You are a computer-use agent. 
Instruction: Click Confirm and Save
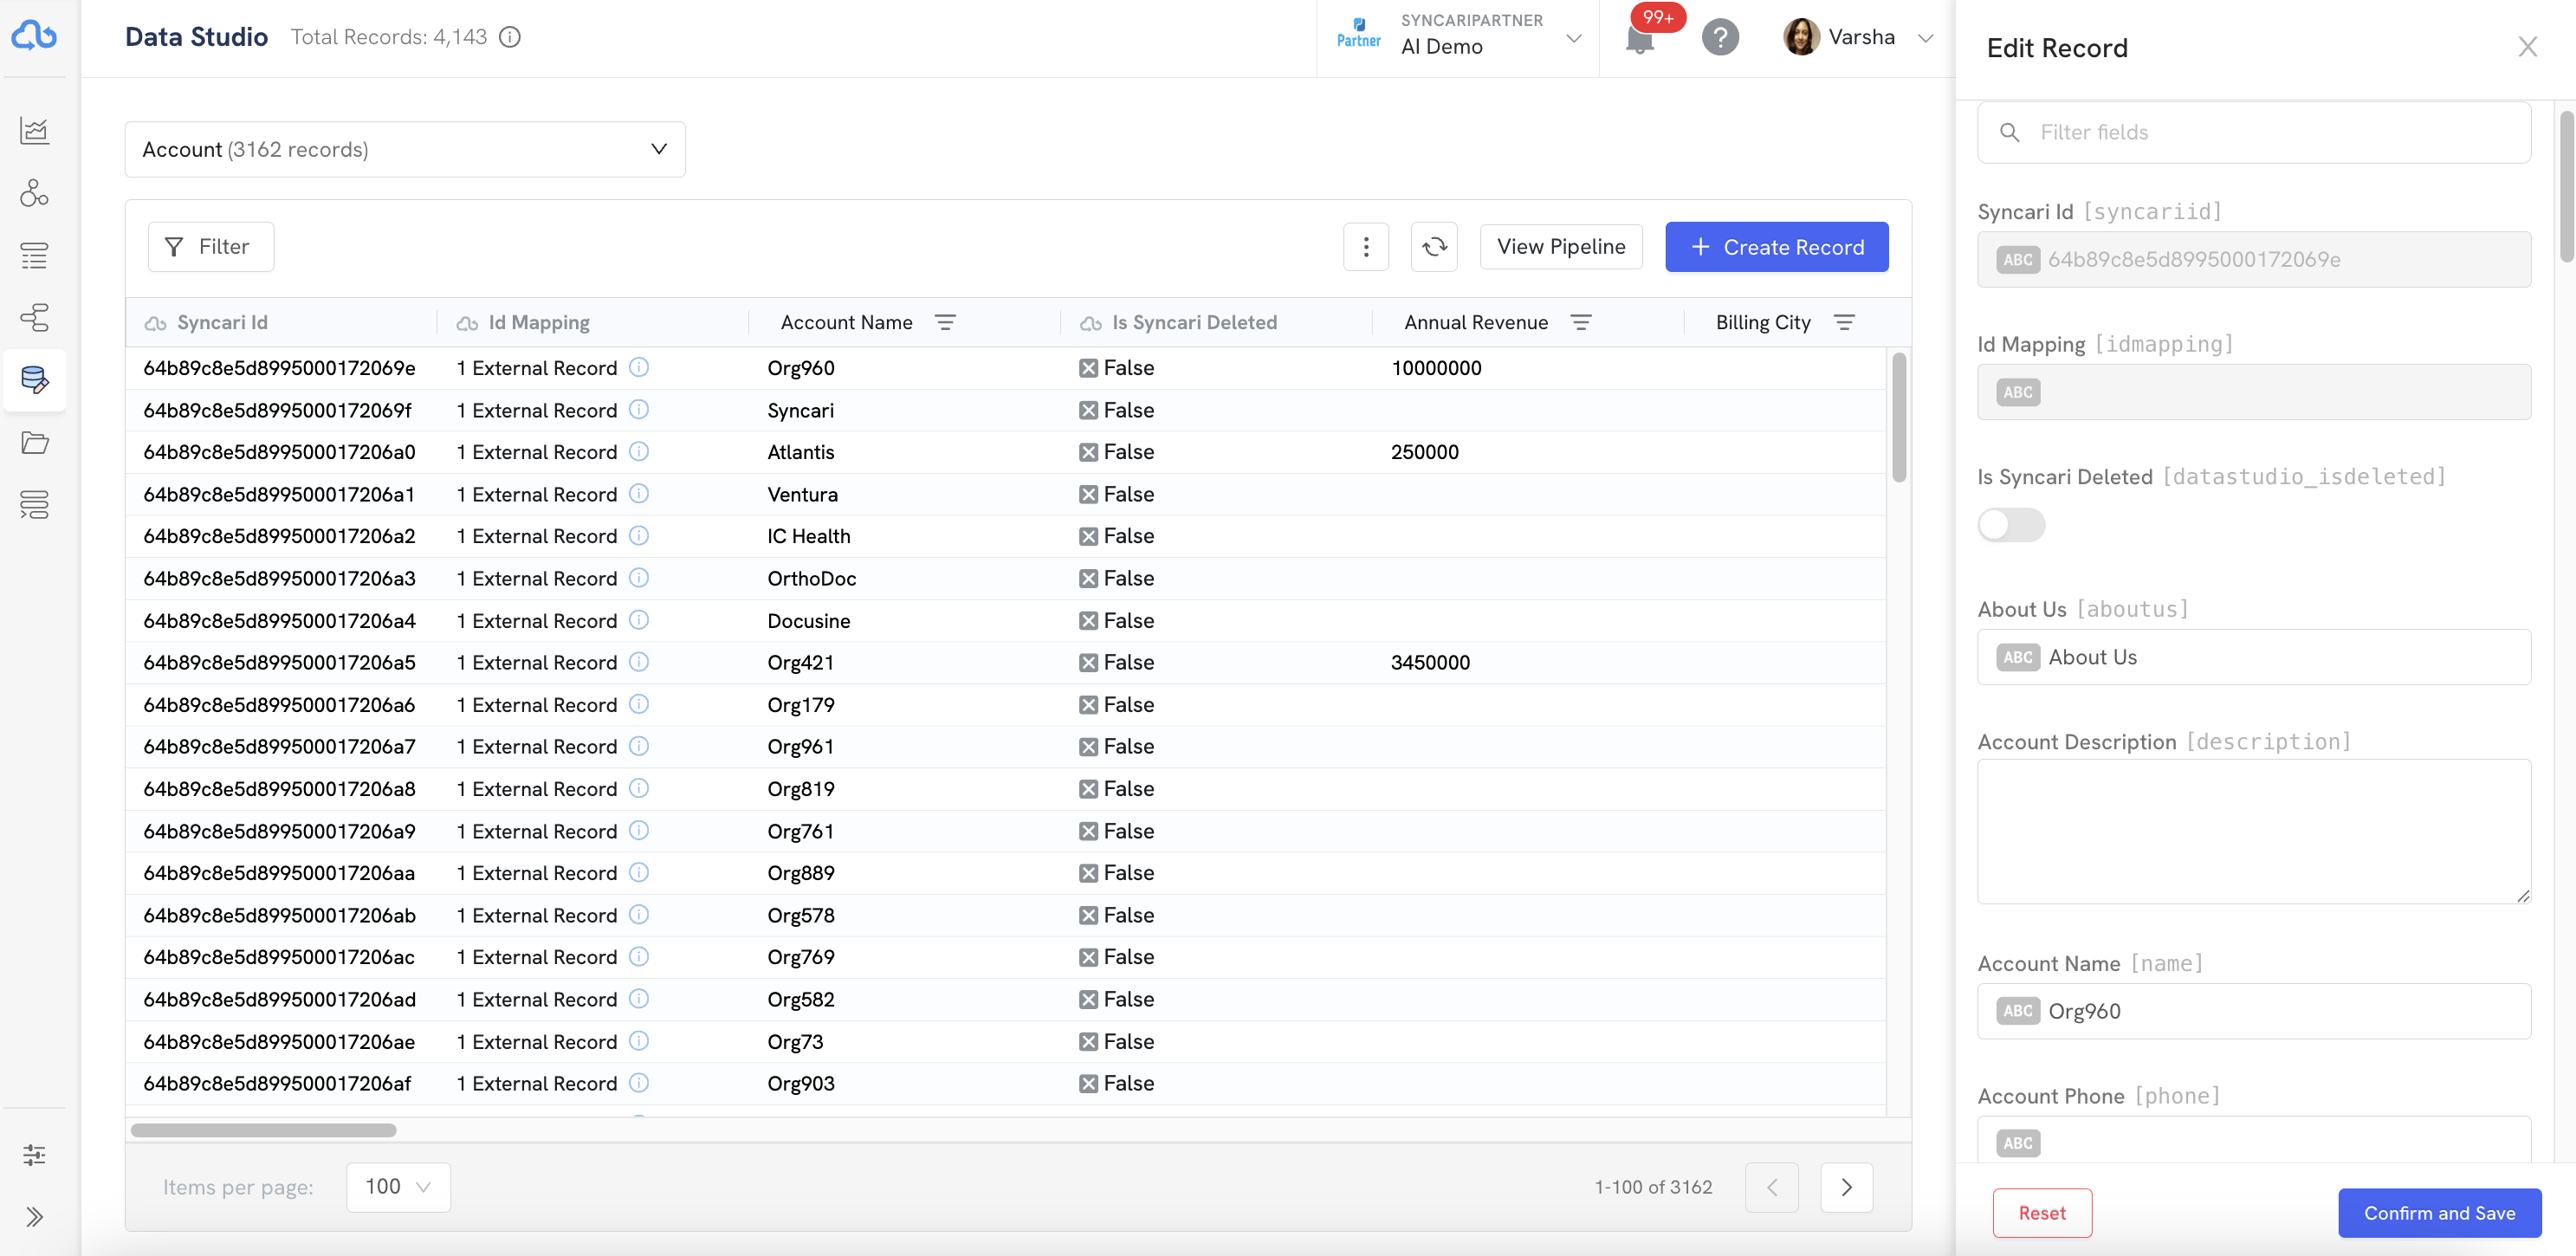(2439, 1213)
